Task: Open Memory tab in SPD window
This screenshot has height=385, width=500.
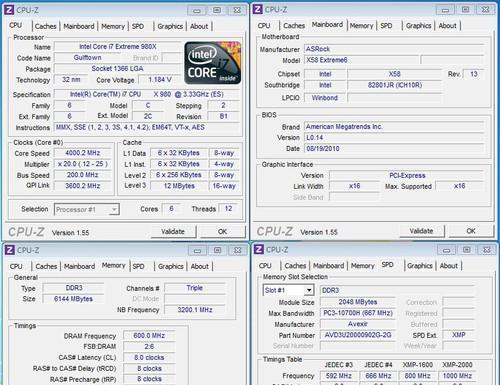Action: pos(363,266)
